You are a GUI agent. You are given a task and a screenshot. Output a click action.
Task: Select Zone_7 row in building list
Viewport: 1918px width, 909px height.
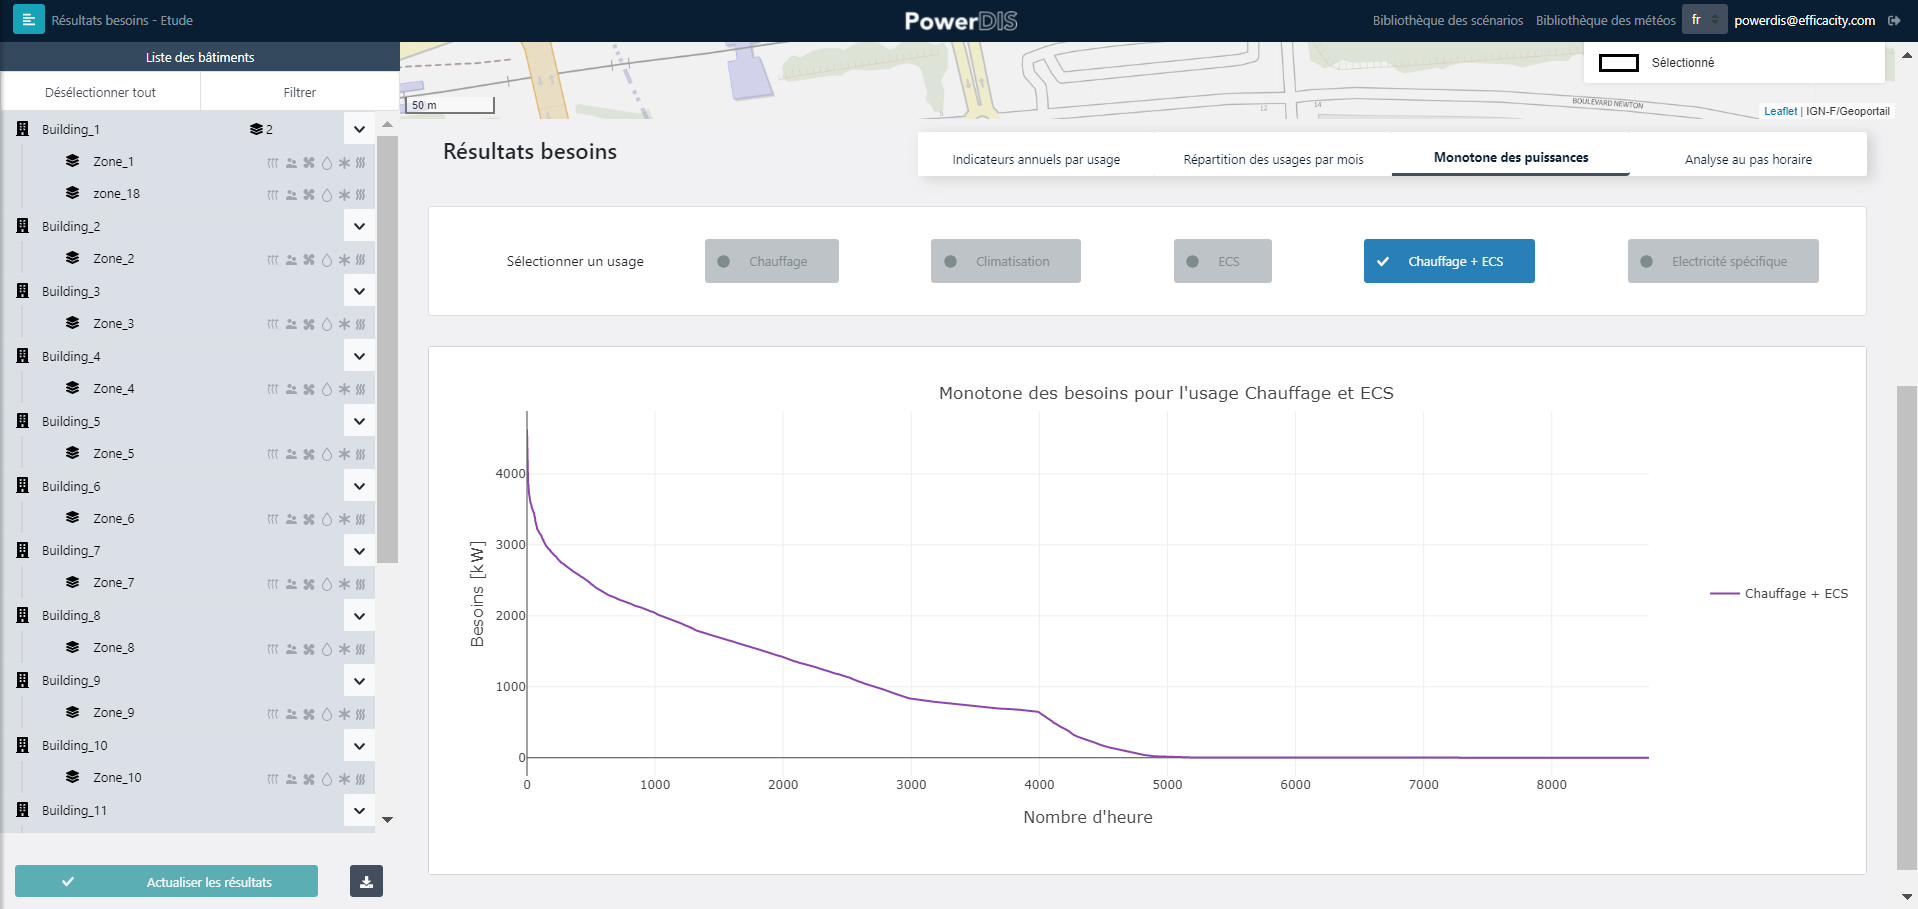coord(190,583)
